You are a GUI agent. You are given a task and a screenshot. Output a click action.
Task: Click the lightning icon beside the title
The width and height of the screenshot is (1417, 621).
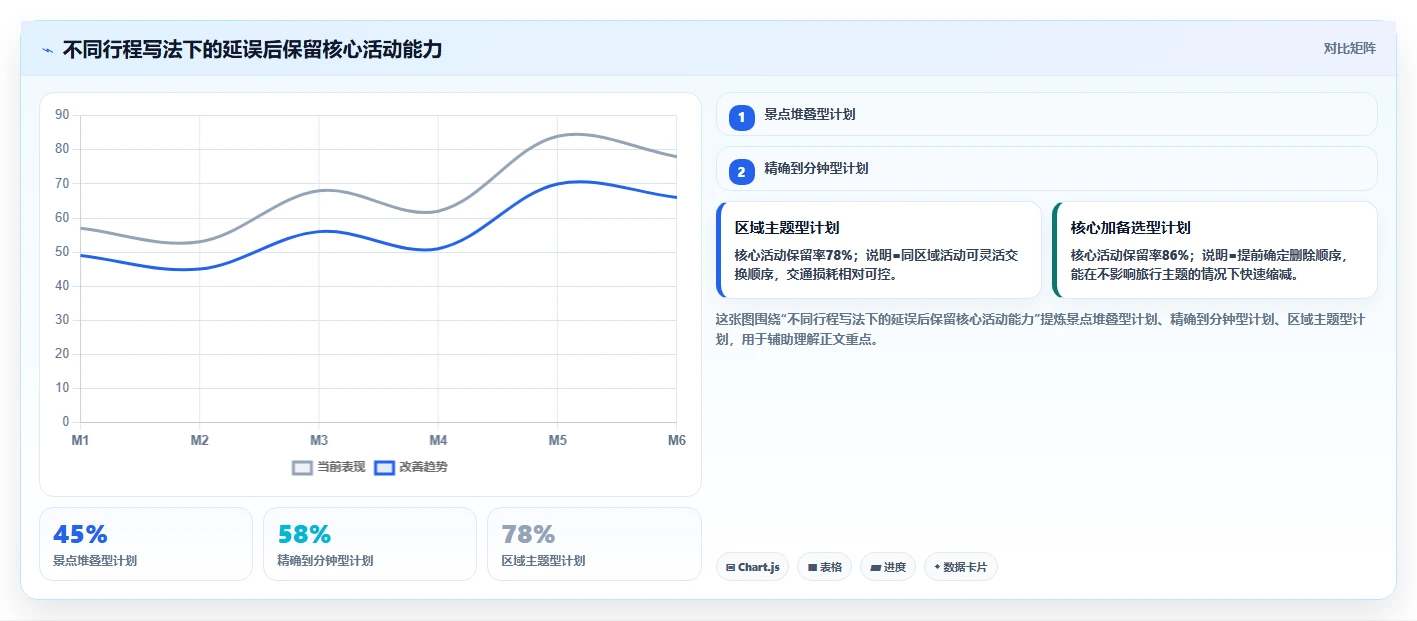(x=47, y=50)
